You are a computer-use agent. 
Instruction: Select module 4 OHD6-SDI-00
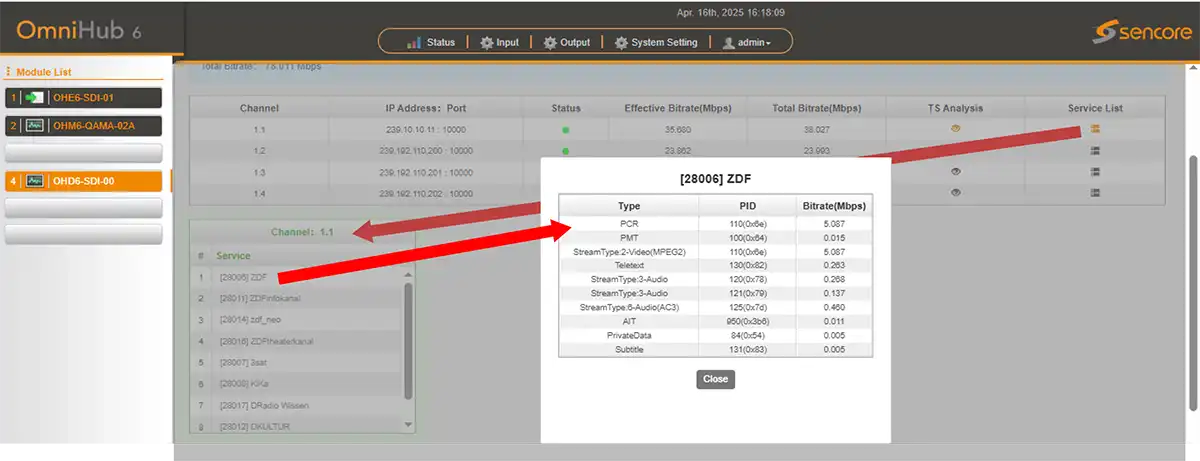[x=84, y=181]
